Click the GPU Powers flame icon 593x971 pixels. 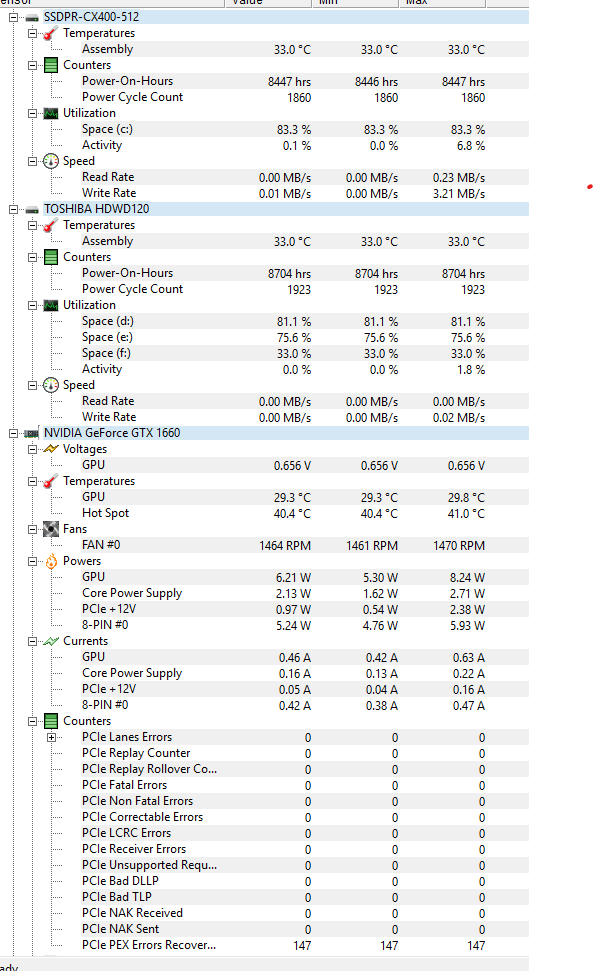[x=51, y=561]
